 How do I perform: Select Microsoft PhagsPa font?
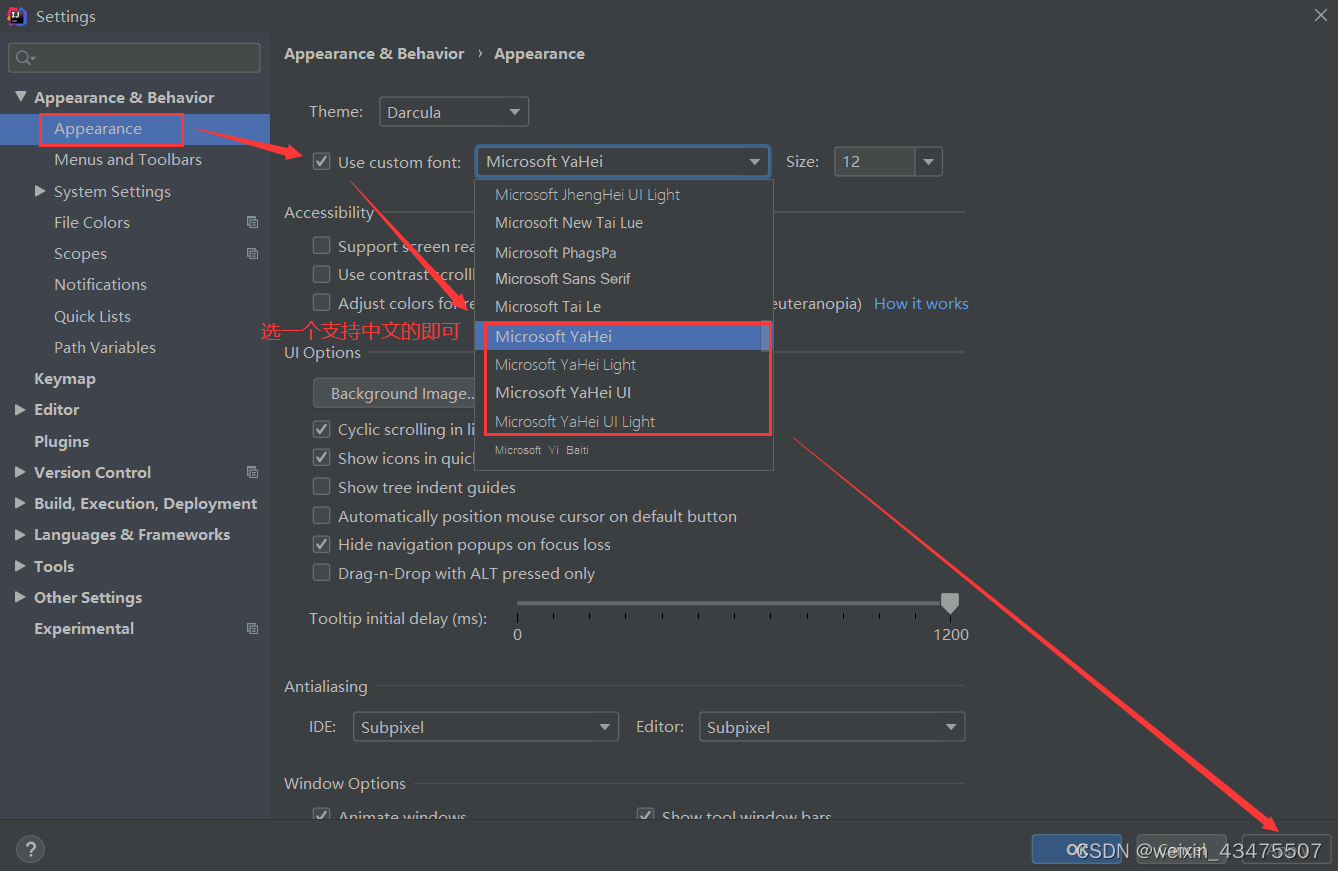pyautogui.click(x=618, y=252)
